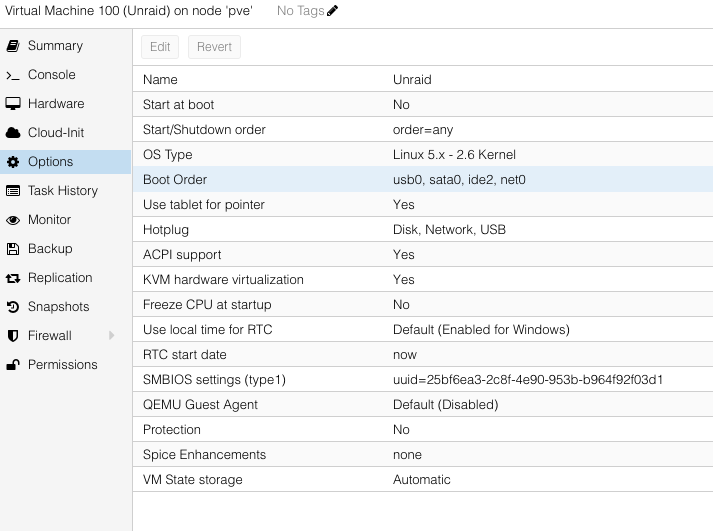Screen dimensions: 713x531
Task: Click the Options gear icon
Action: coord(13,162)
